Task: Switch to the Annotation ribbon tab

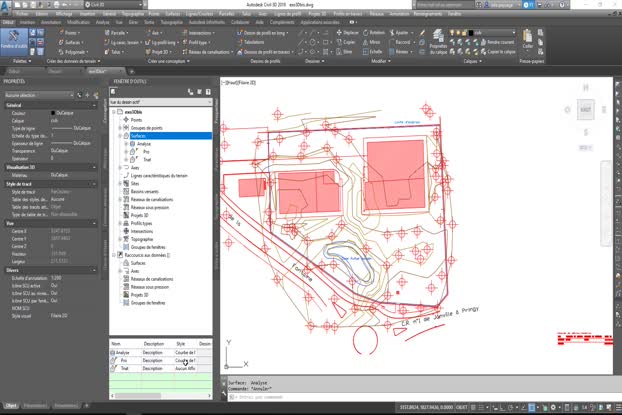Action: (x=51, y=22)
